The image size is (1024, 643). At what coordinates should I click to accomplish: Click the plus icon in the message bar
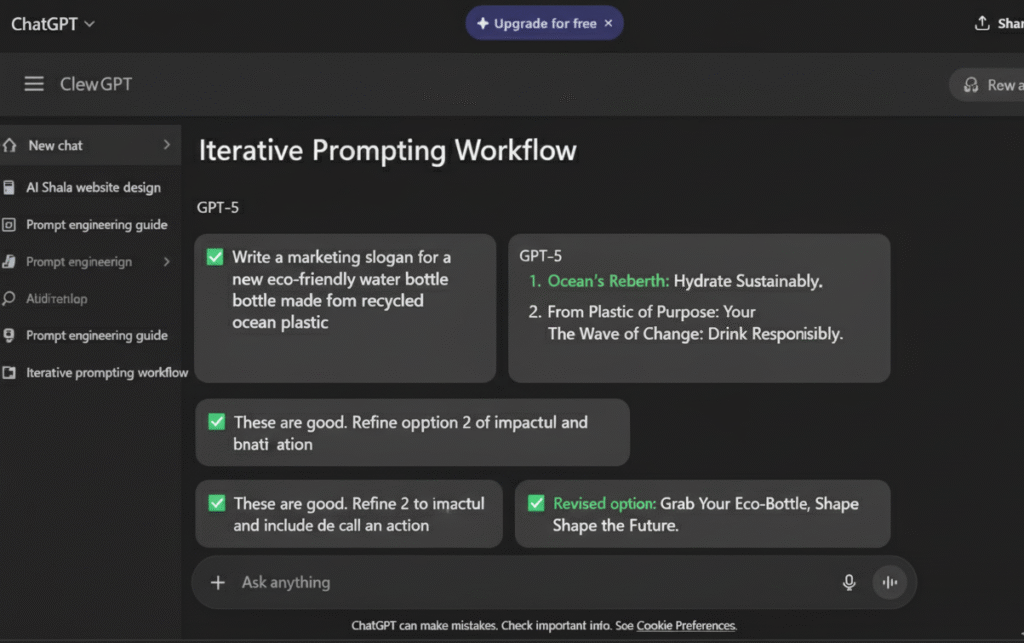pos(218,582)
